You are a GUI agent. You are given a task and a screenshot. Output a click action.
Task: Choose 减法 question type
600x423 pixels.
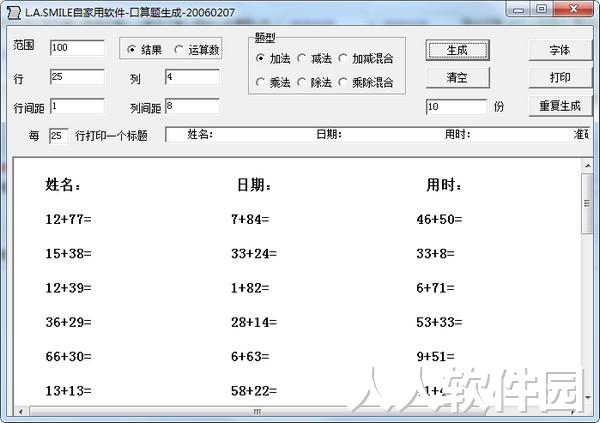[x=314, y=59]
